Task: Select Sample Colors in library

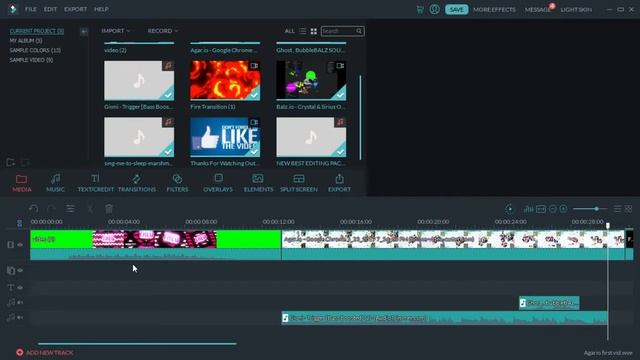Action: click(35, 50)
